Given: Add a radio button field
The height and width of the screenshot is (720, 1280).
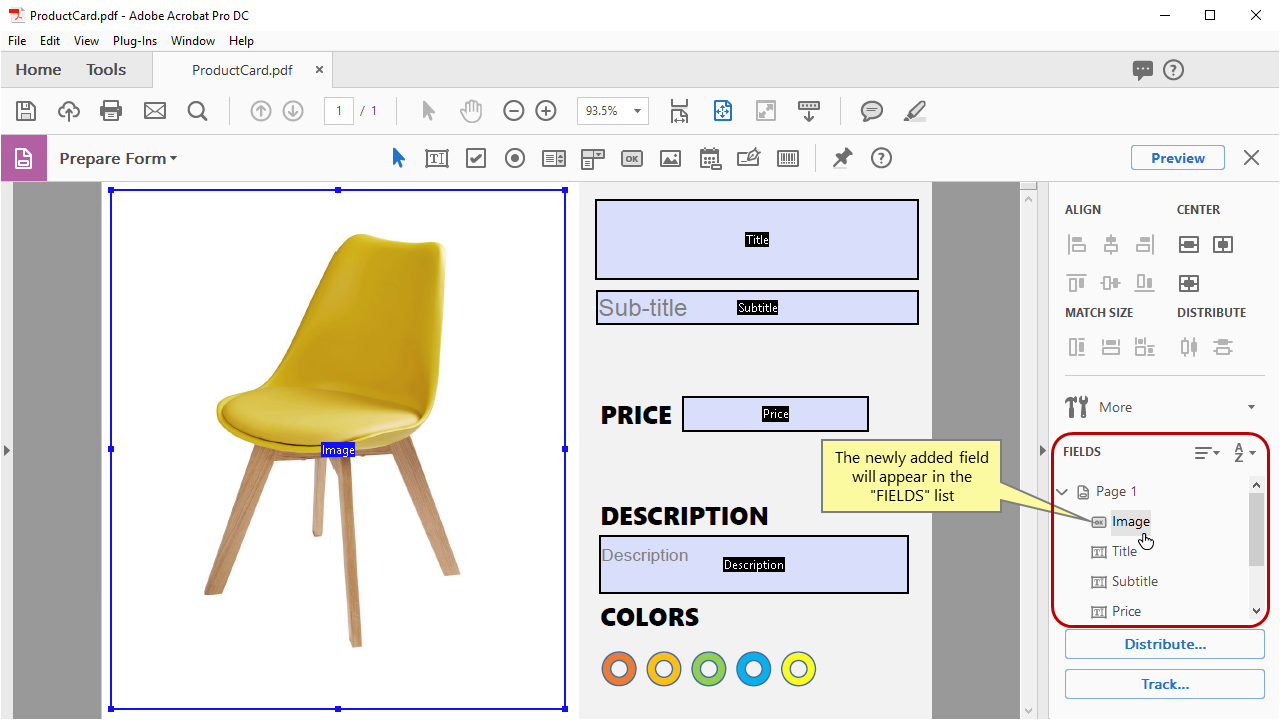Looking at the screenshot, I should tap(515, 158).
